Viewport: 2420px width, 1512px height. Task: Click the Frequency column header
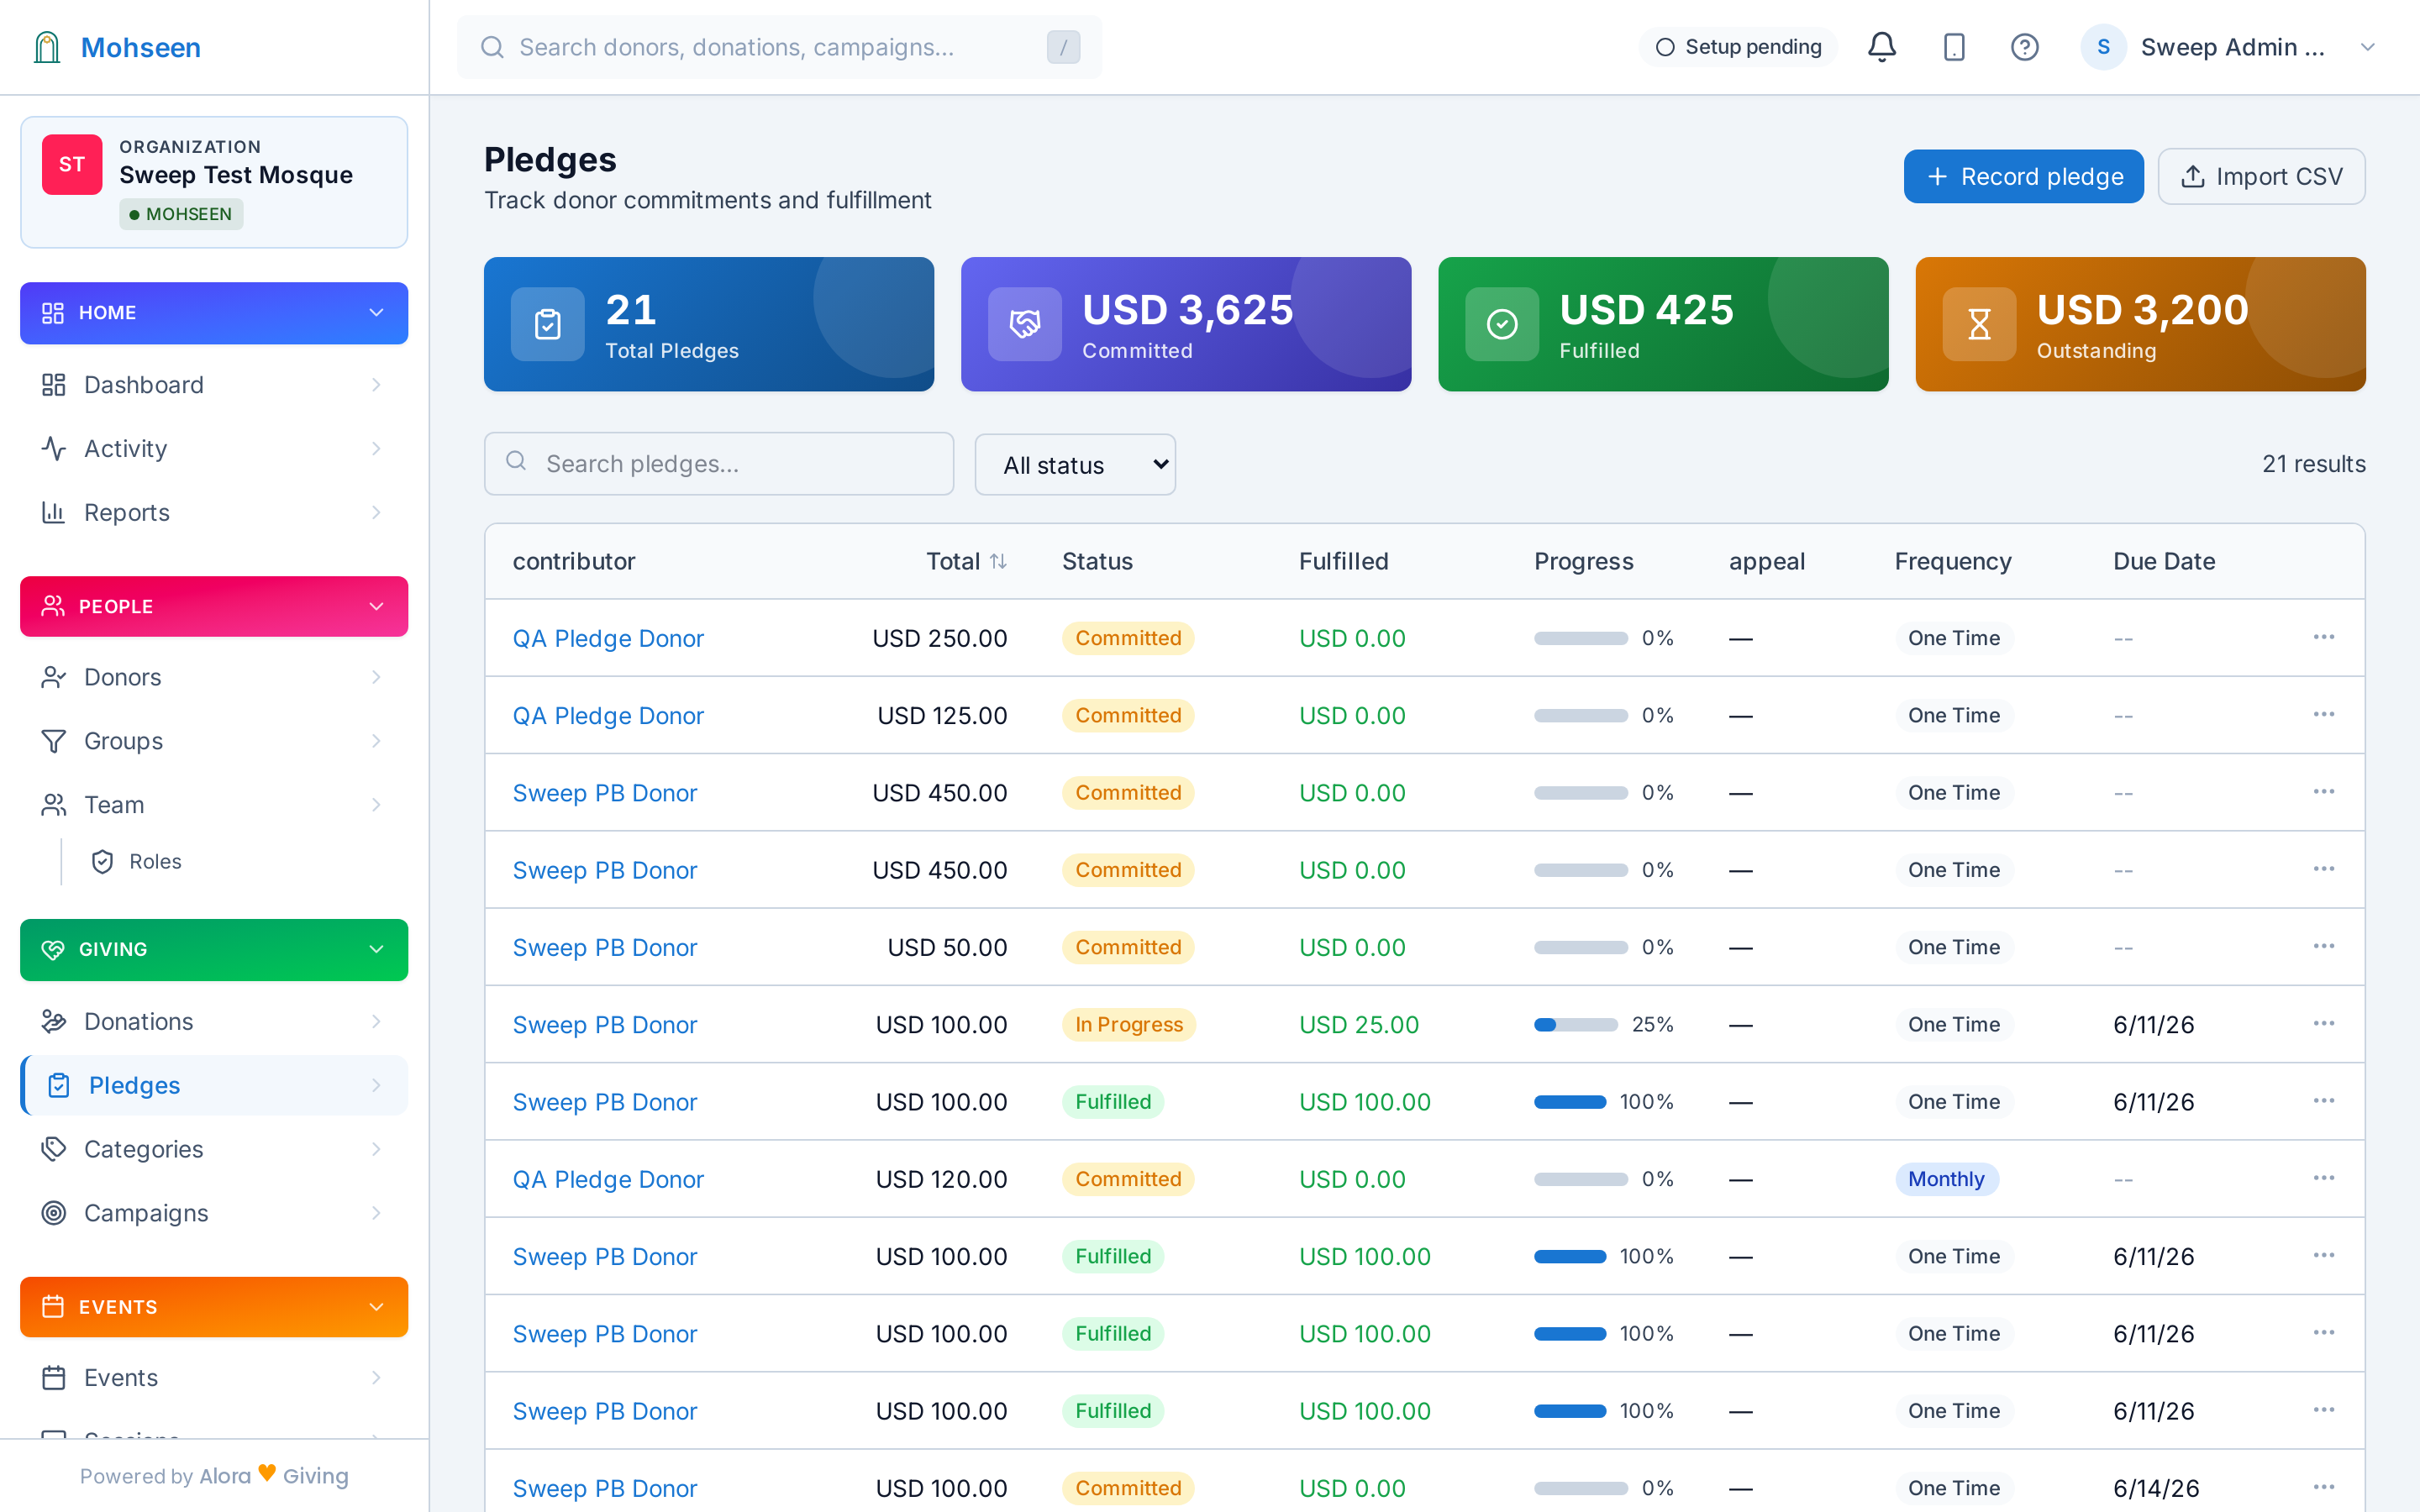click(1952, 561)
